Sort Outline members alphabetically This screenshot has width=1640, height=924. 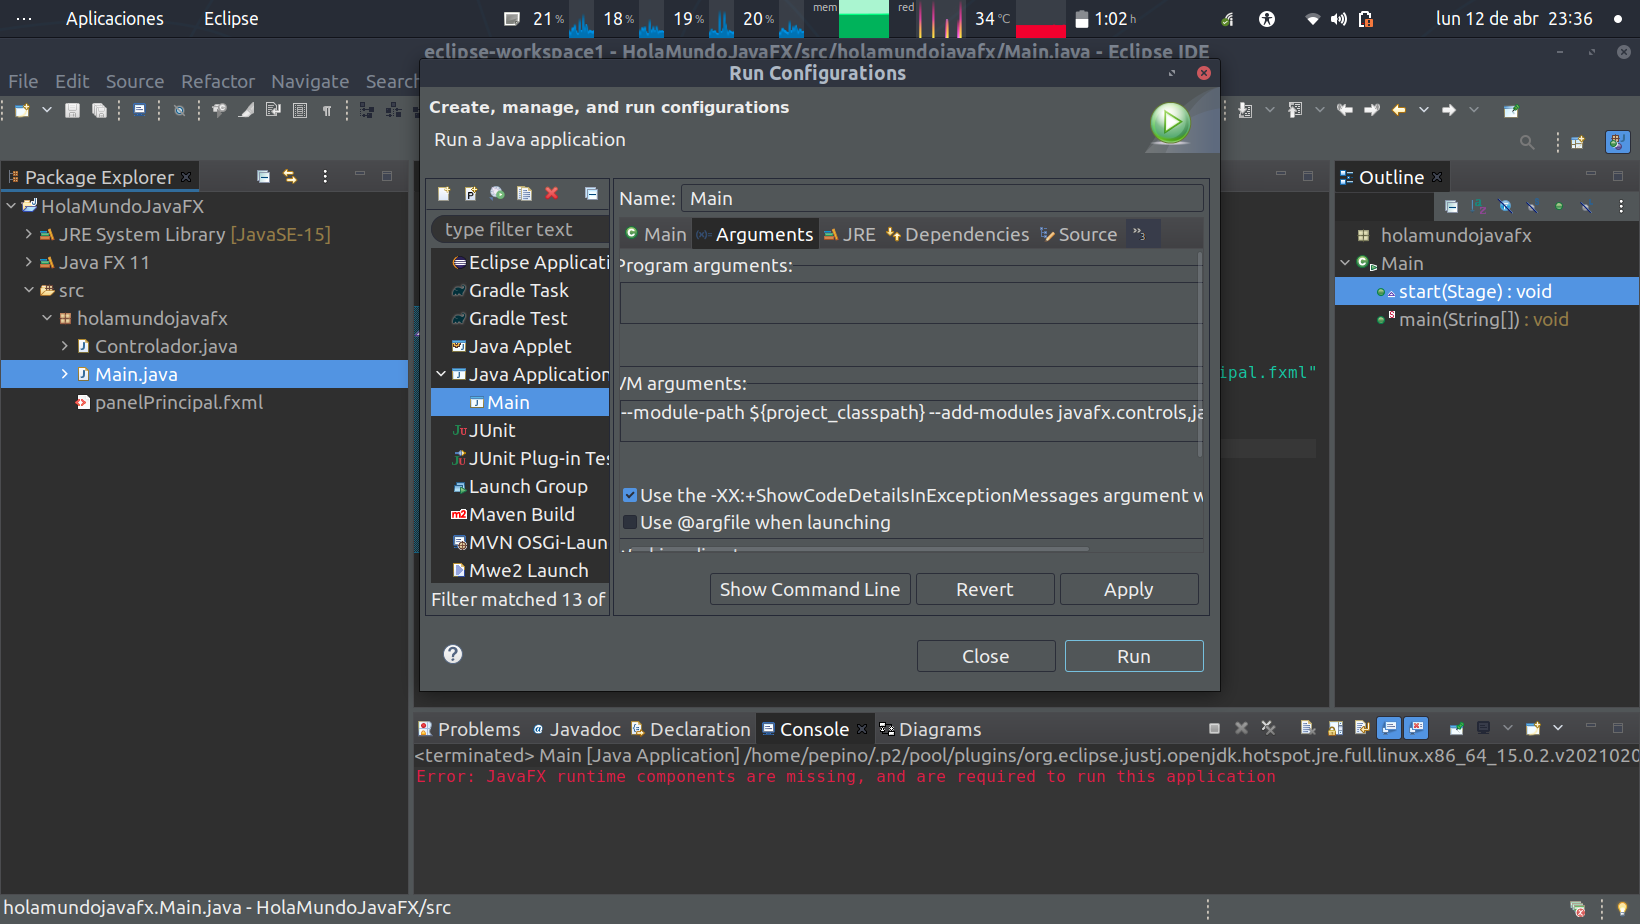coord(1478,207)
